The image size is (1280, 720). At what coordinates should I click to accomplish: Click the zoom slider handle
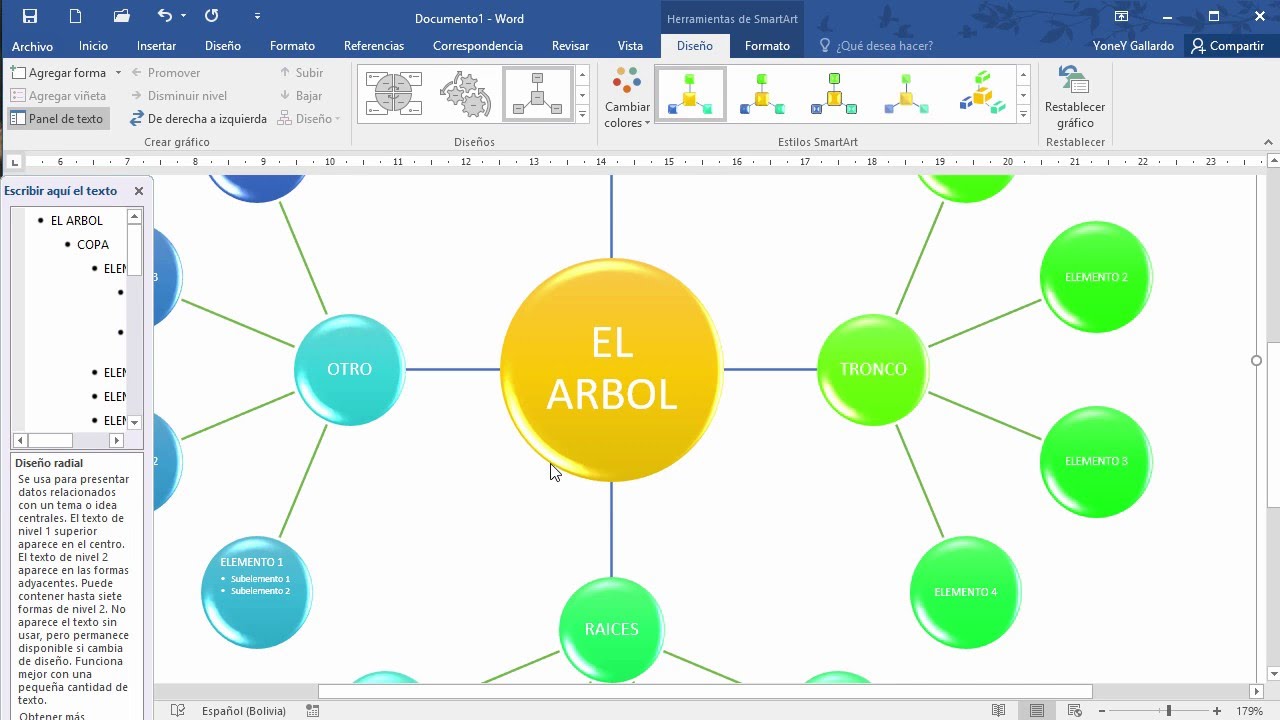tap(1169, 711)
